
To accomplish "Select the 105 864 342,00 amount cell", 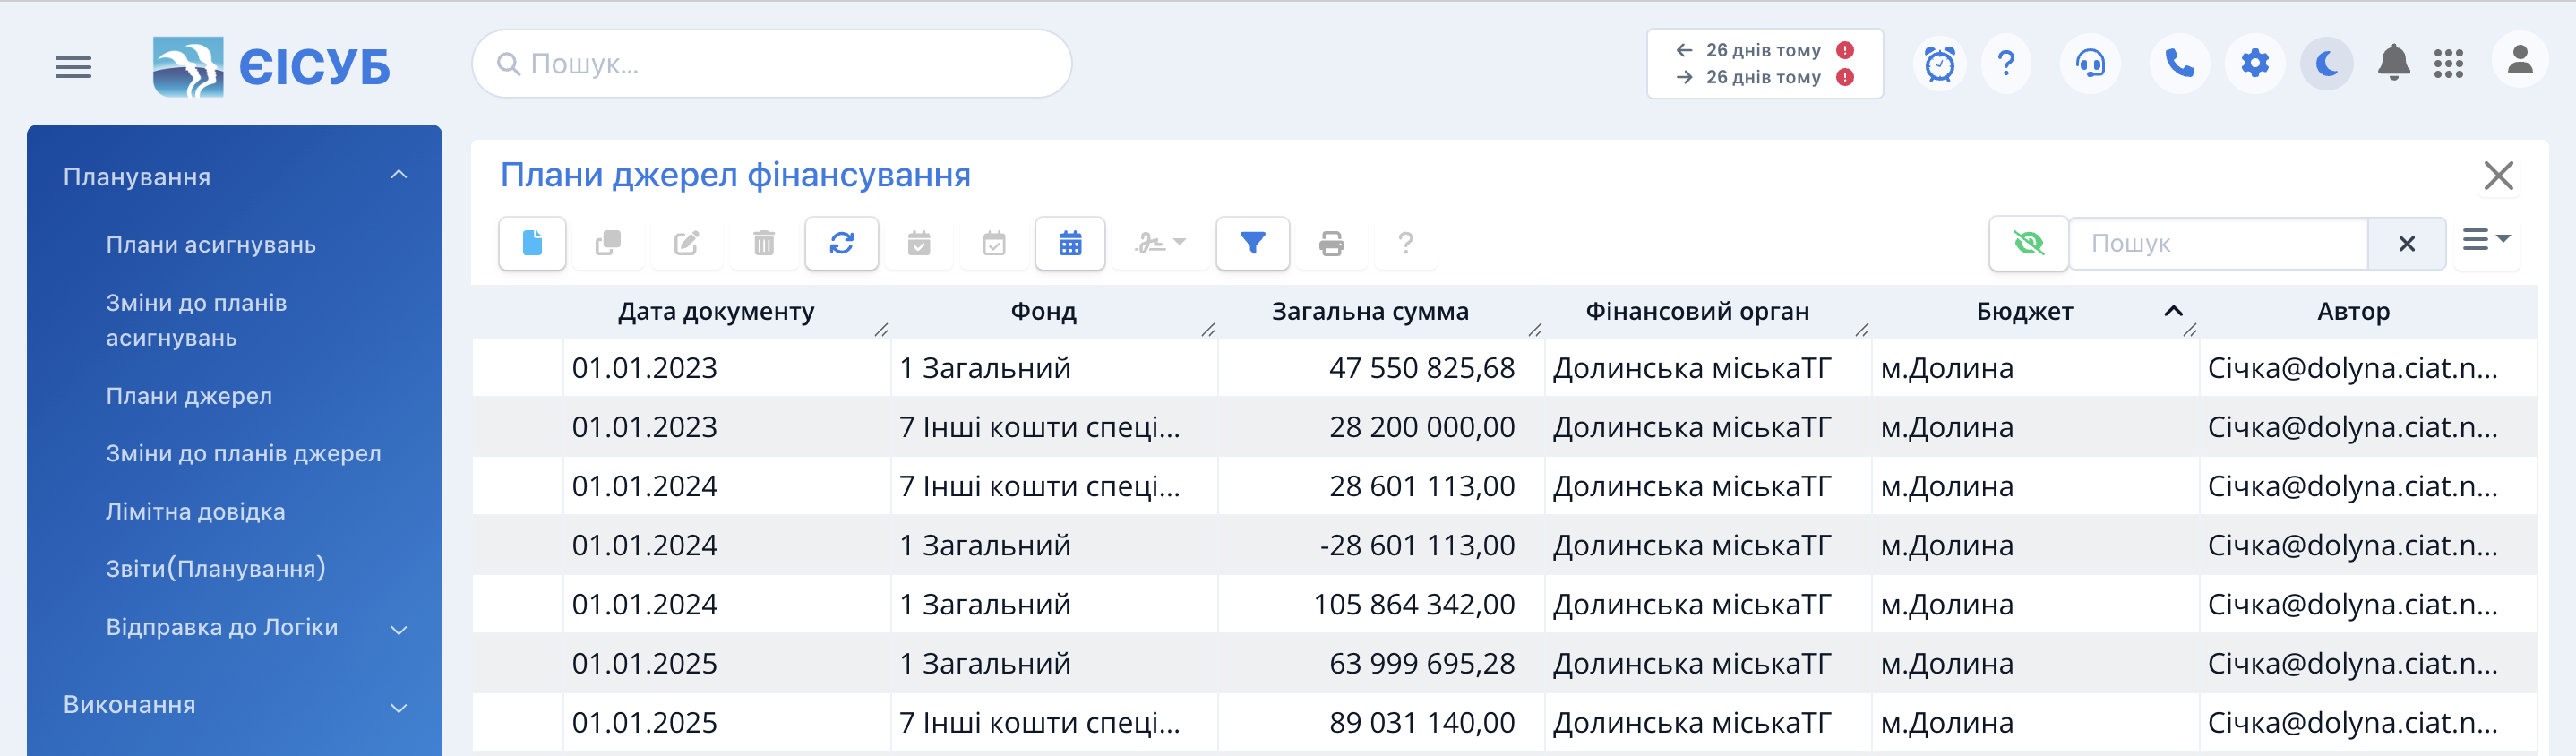I will point(1381,604).
